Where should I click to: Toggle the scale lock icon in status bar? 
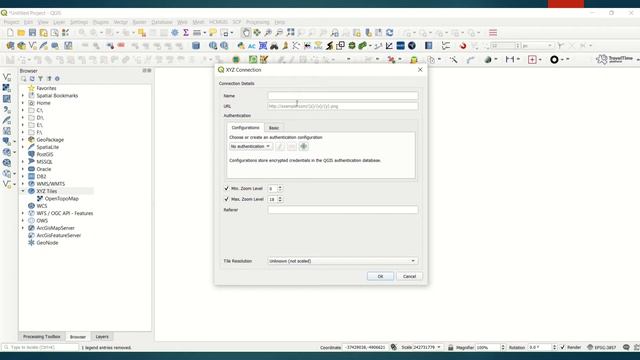click(451, 347)
